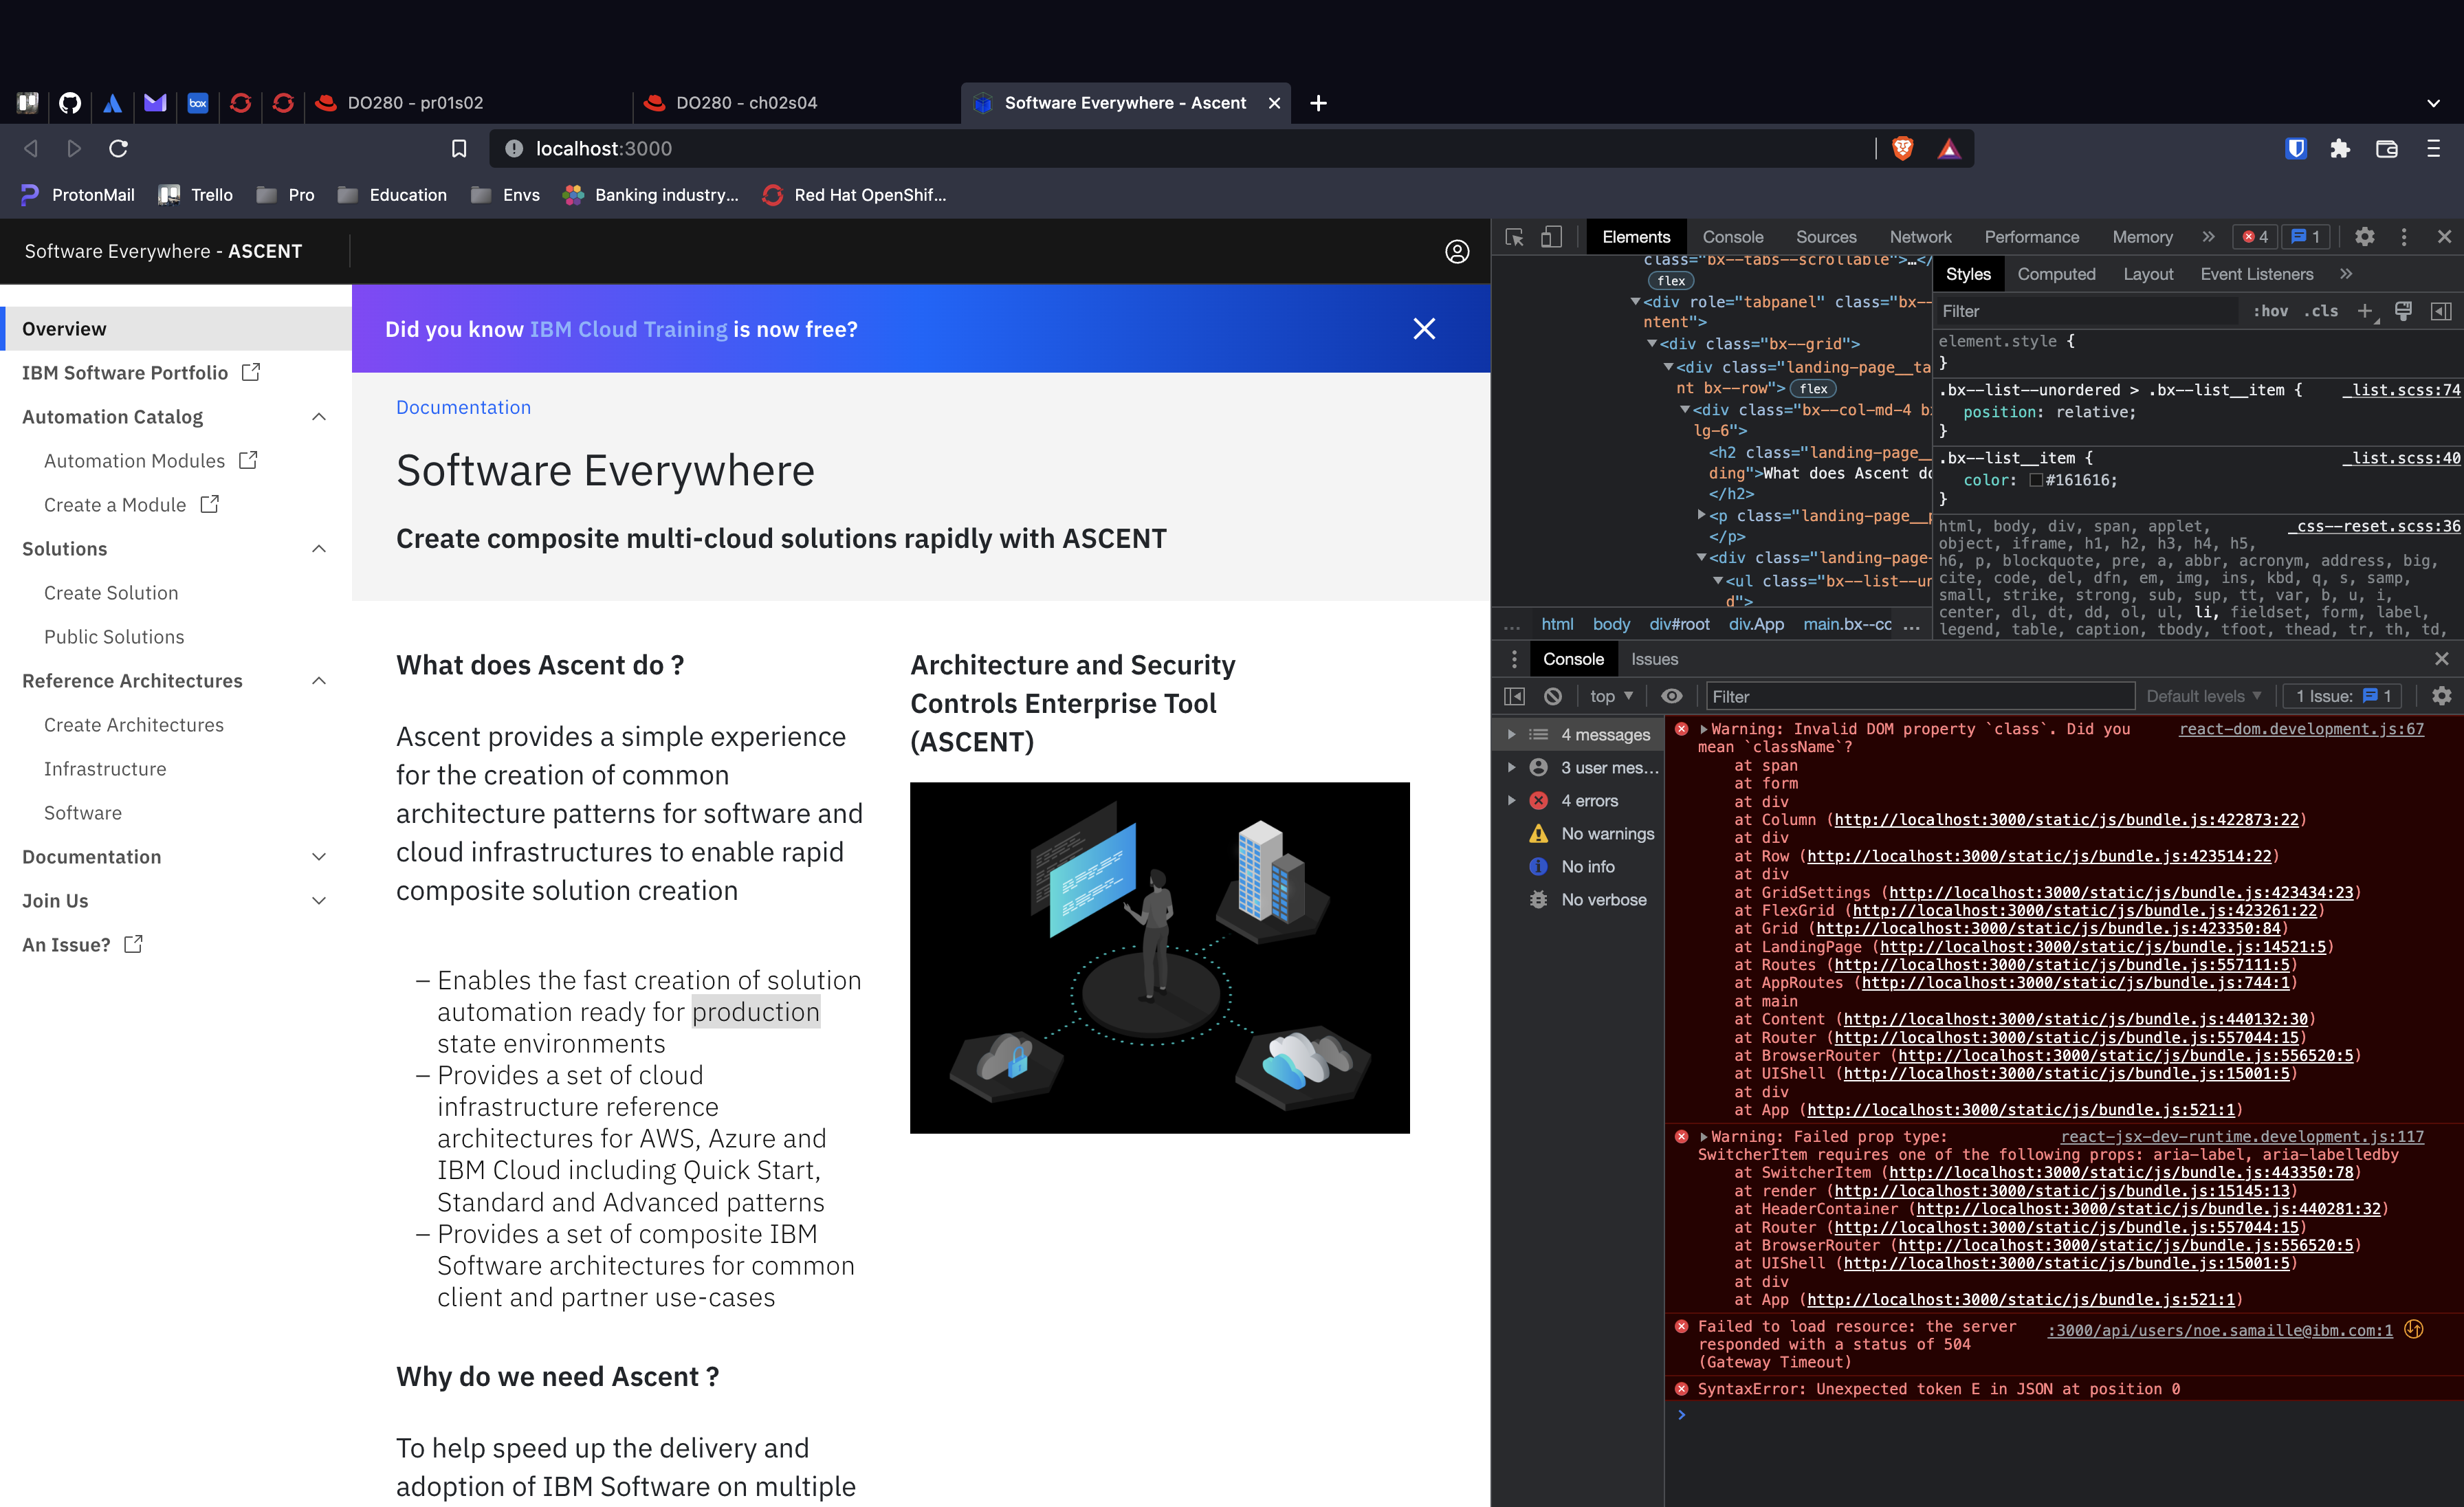Bookmark this page via bookmark icon
This screenshot has width=2464, height=1507.
459,149
